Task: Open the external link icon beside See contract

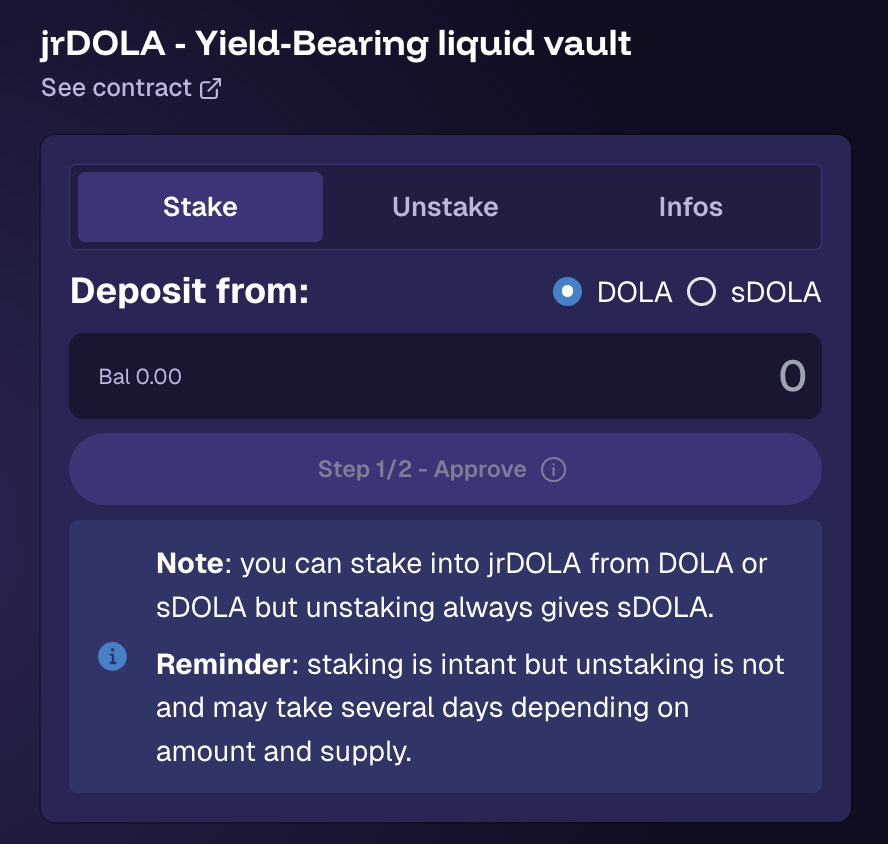Action: click(210, 88)
